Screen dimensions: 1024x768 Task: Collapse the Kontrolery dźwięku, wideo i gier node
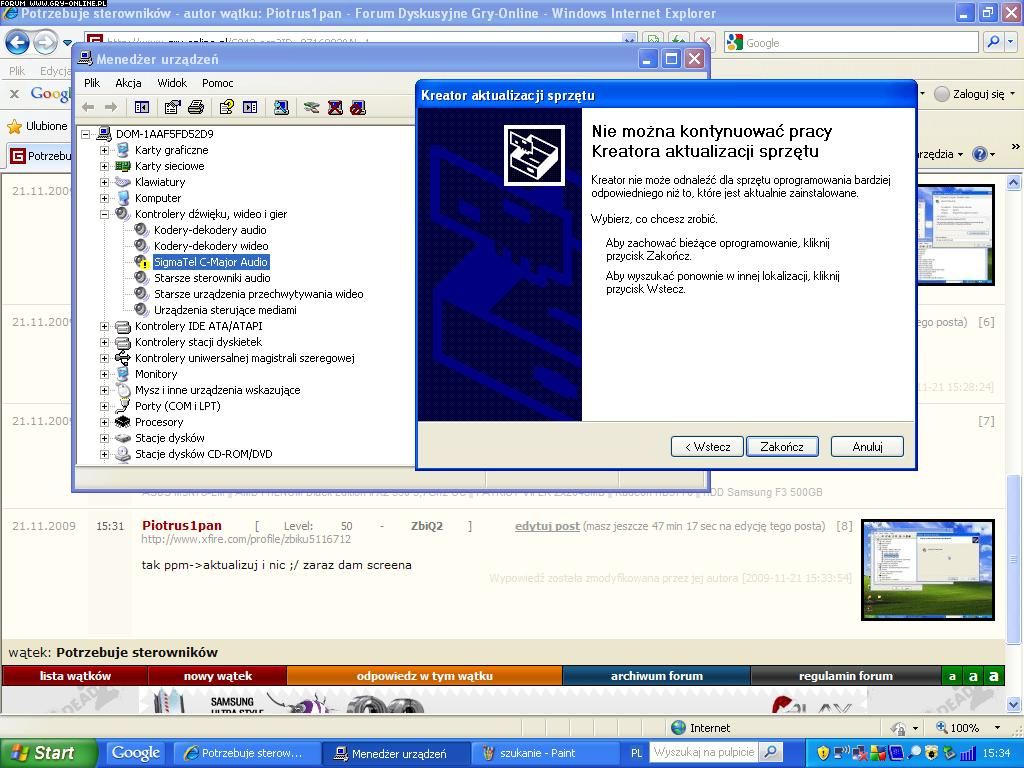pyautogui.click(x=104, y=214)
